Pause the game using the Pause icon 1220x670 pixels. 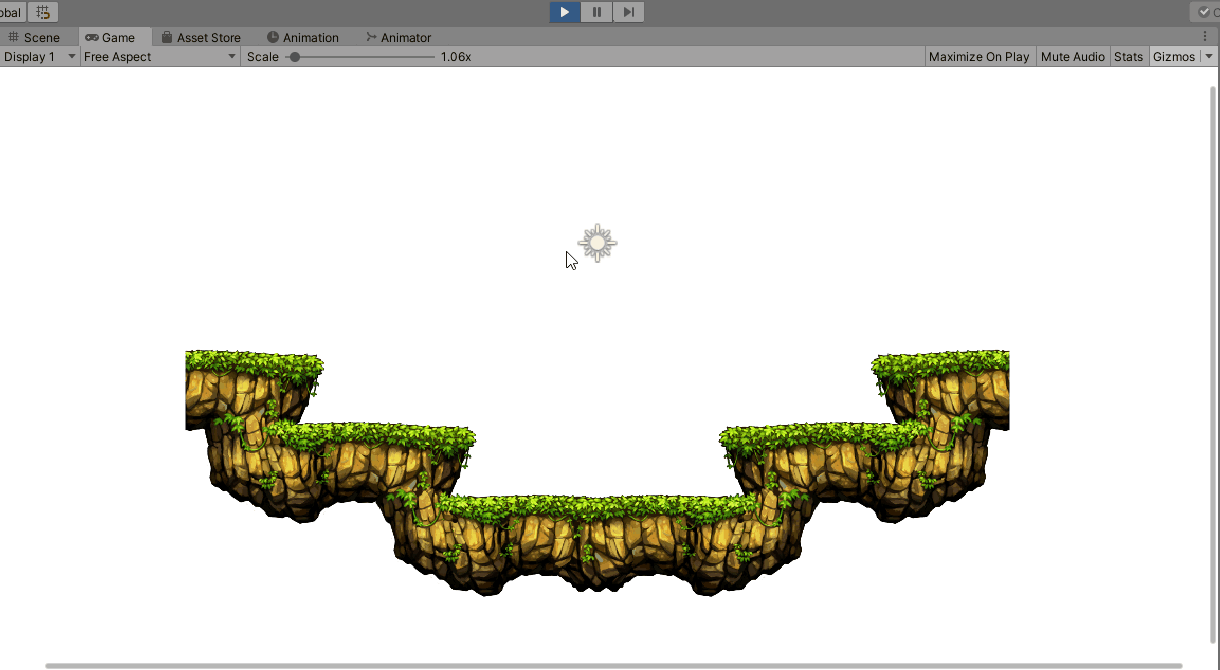click(x=596, y=12)
